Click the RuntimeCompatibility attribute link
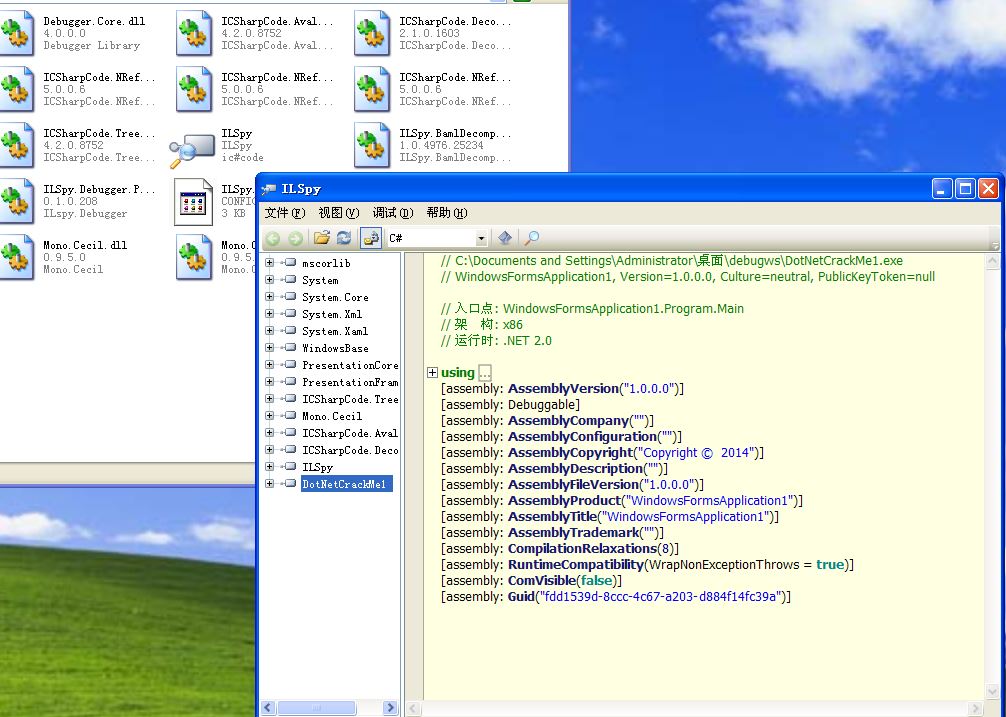The image size is (1006, 717). pyautogui.click(x=575, y=565)
